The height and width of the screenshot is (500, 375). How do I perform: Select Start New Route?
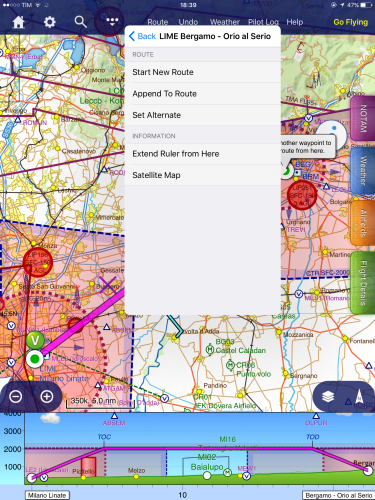click(x=202, y=72)
